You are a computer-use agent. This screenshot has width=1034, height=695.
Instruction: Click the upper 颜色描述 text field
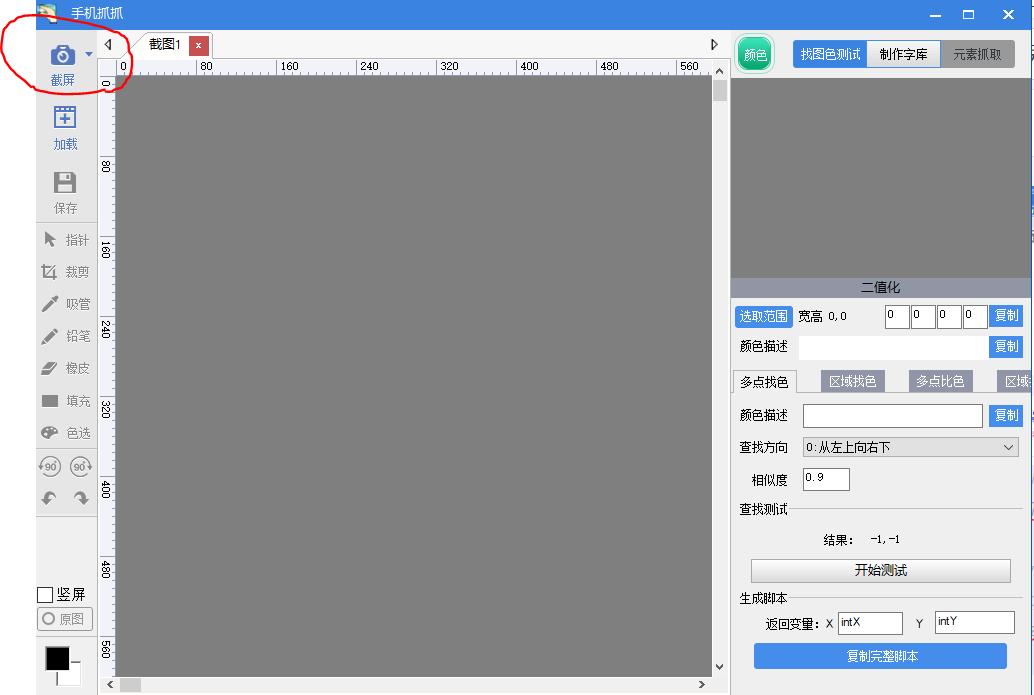894,347
